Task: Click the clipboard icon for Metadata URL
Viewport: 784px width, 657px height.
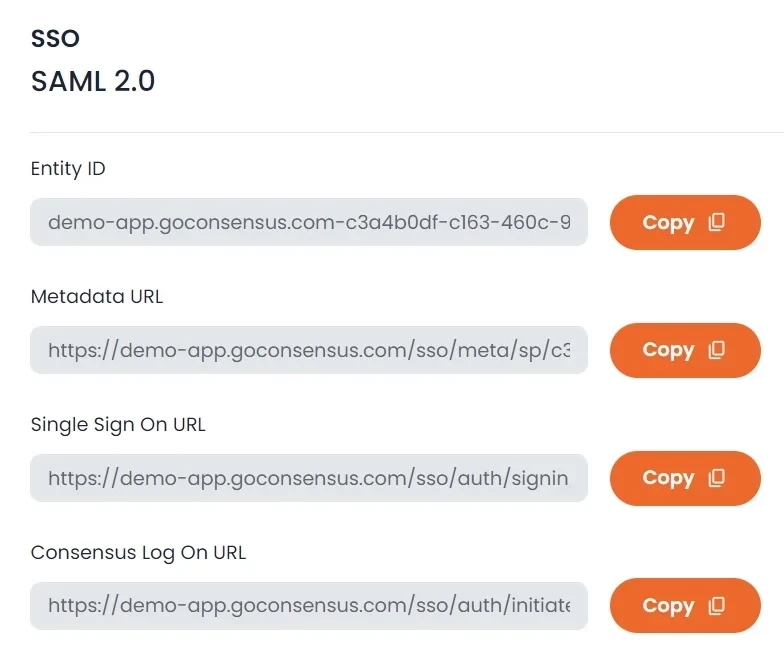Action: 716,350
